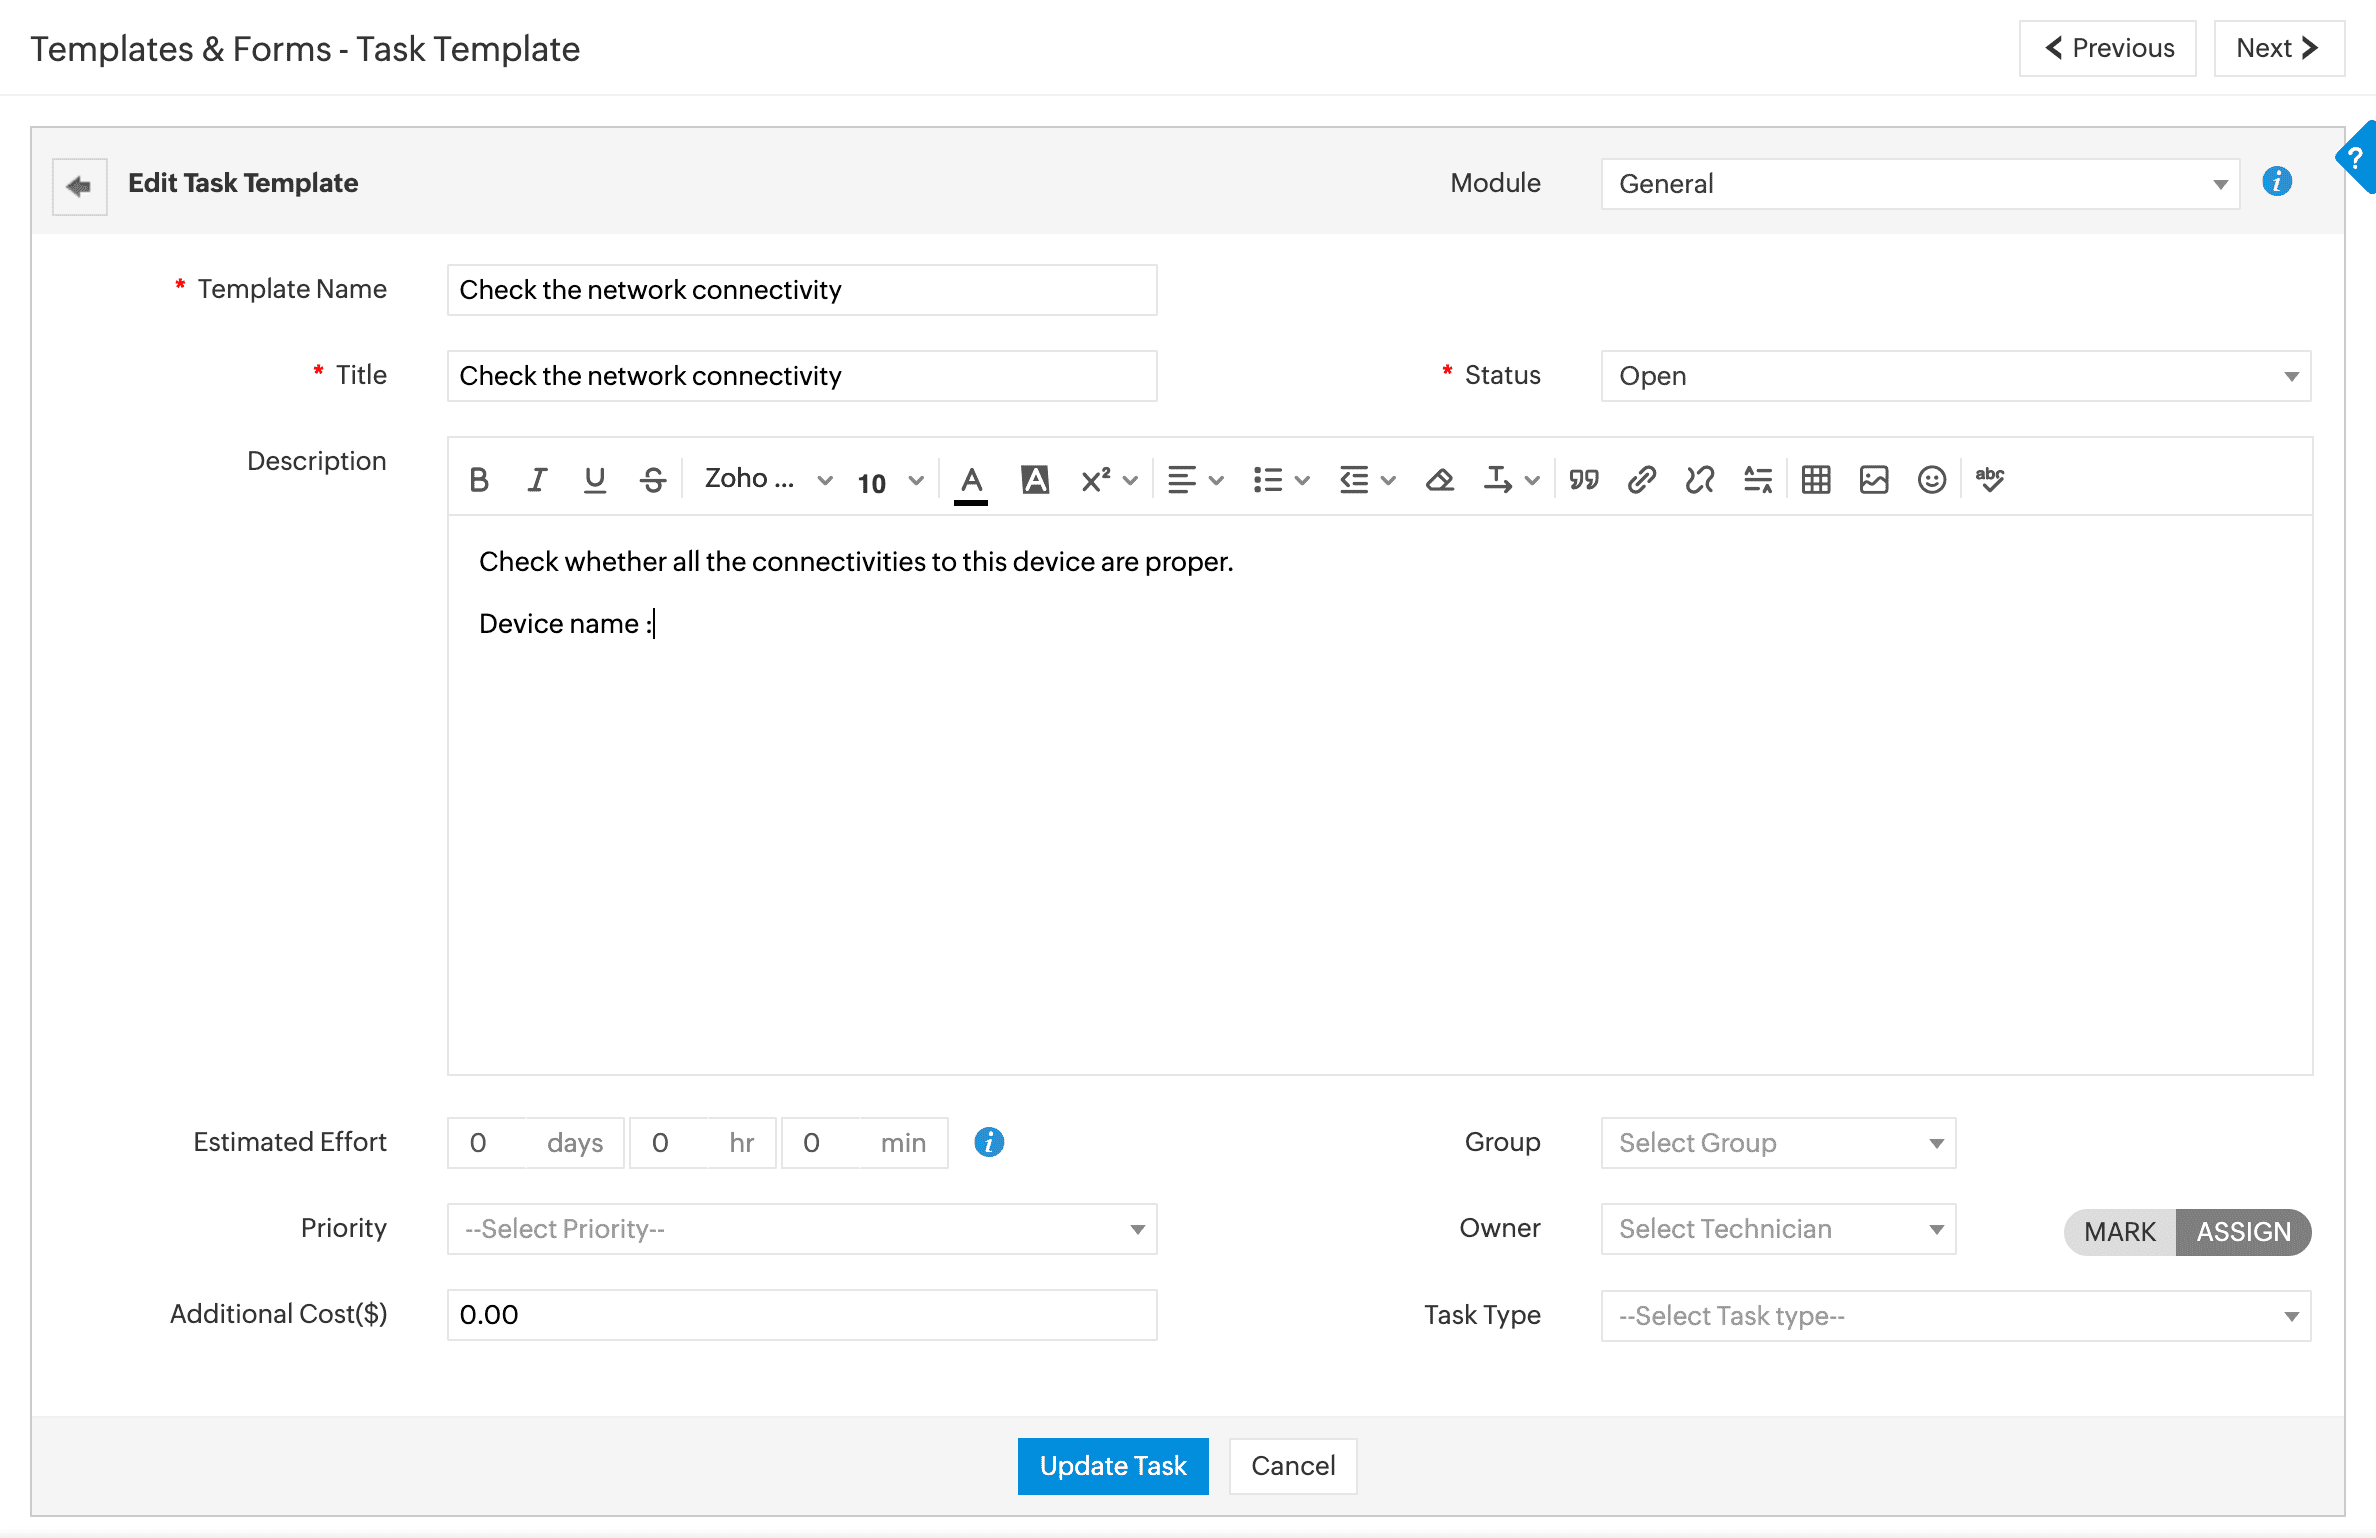The width and height of the screenshot is (2376, 1538).
Task: Open the indent options
Action: coord(1367,480)
